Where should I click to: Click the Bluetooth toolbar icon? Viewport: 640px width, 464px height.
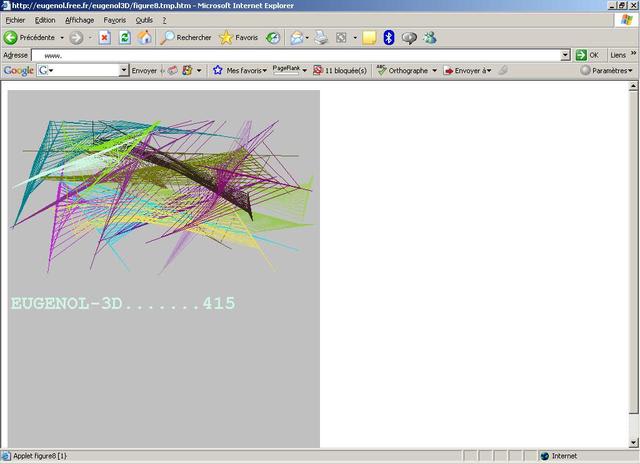389,38
